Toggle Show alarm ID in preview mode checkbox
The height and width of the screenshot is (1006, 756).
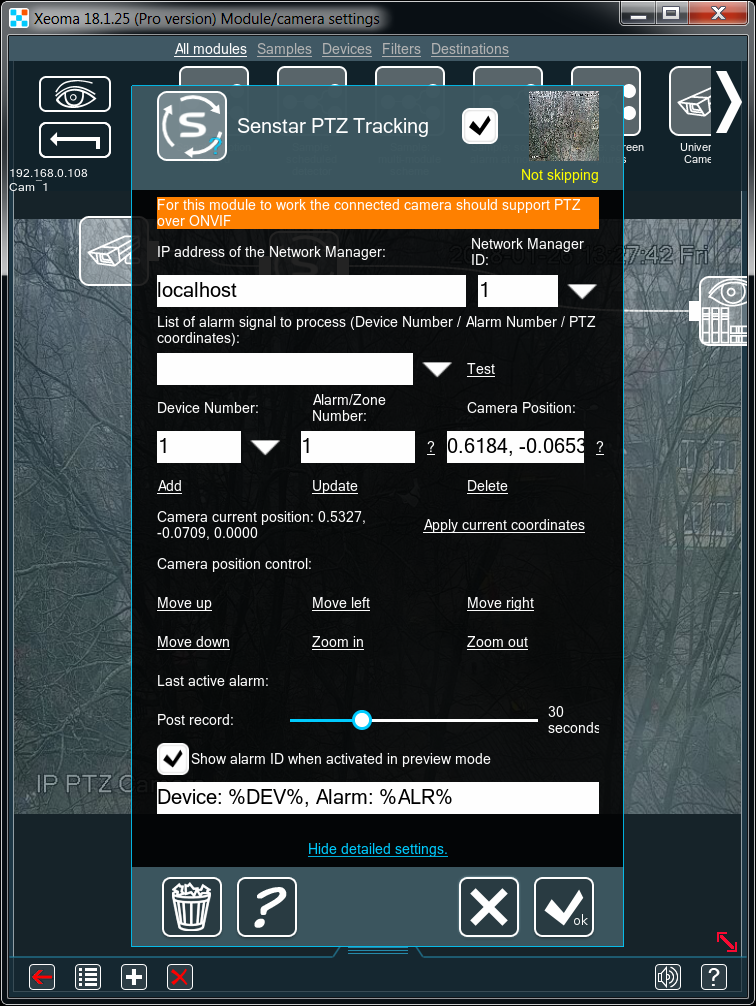pos(173,759)
